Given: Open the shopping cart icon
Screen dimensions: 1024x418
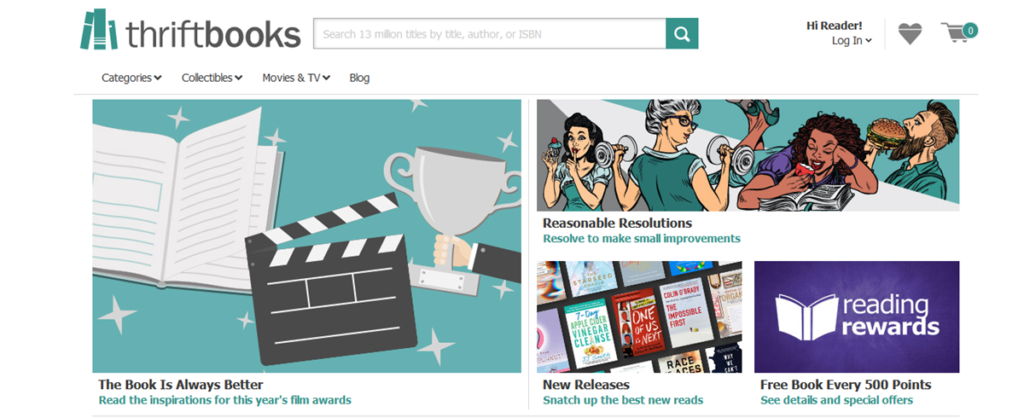Looking at the screenshot, I should tap(958, 33).
